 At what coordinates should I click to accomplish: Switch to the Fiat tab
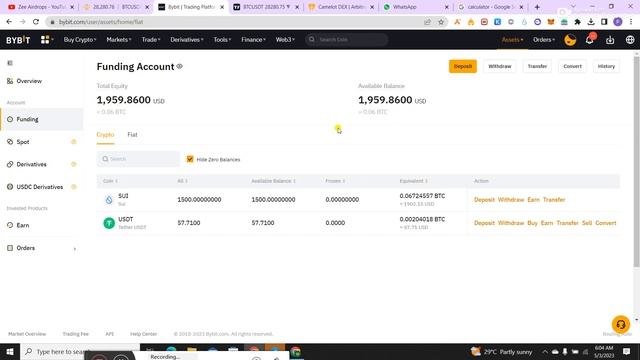(x=132, y=135)
